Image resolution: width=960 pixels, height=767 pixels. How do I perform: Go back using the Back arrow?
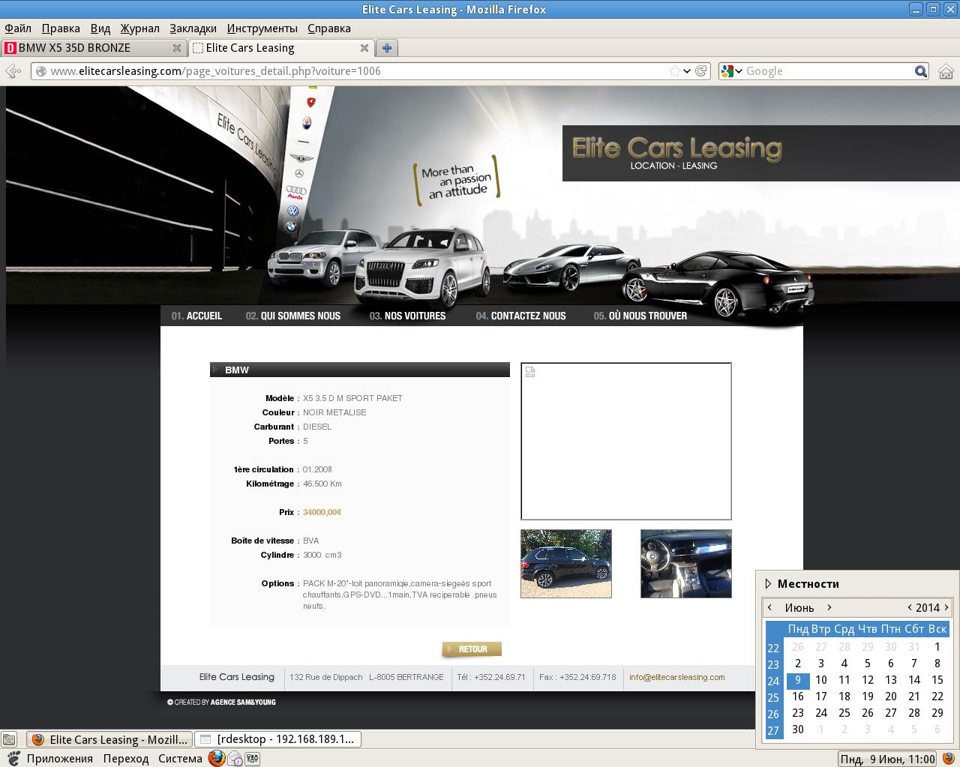click(x=12, y=71)
